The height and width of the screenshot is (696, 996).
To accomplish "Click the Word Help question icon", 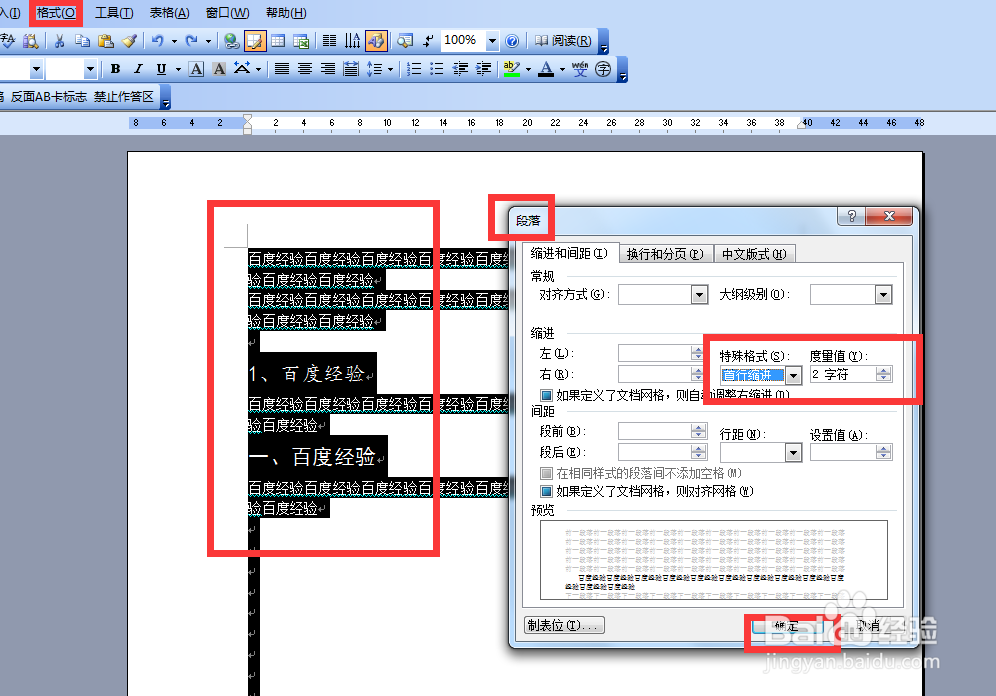I will (512, 41).
